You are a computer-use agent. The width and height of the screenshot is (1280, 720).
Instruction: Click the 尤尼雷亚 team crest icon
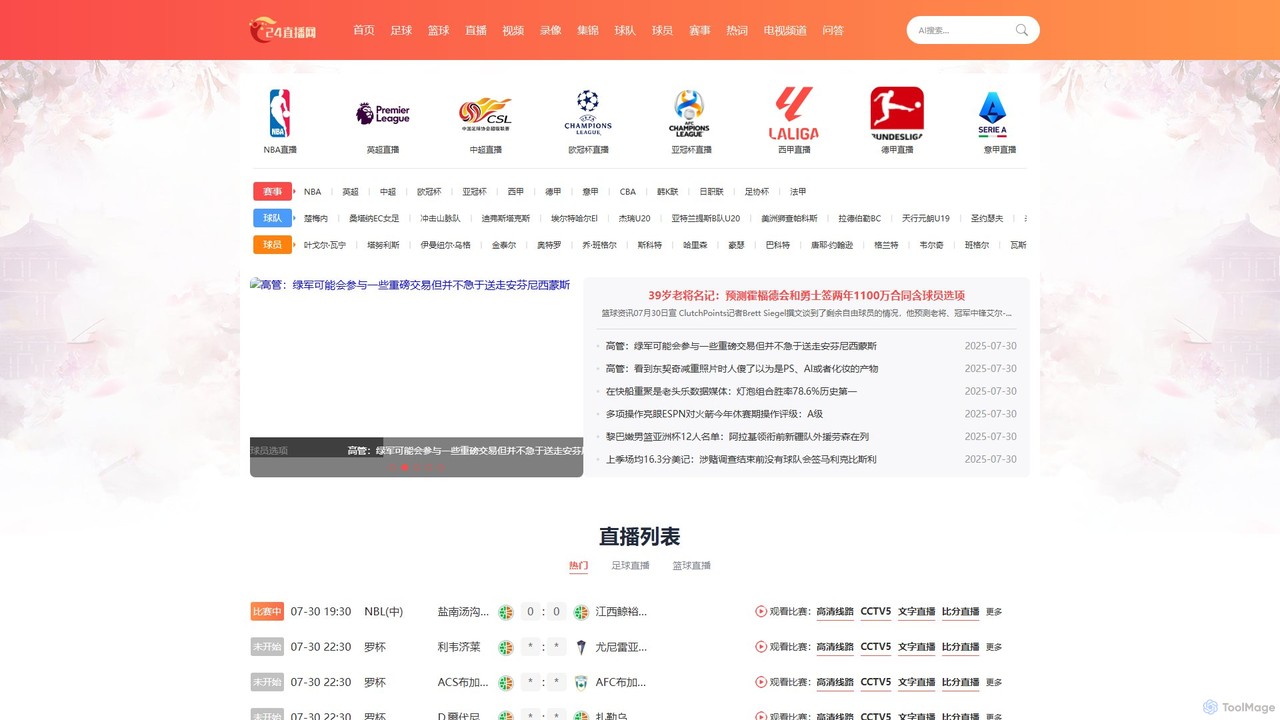click(581, 647)
